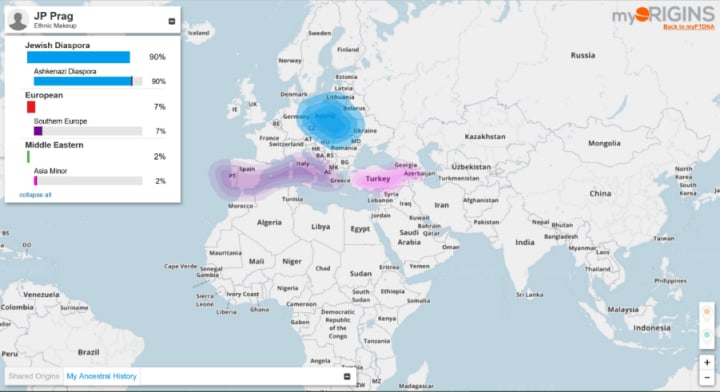Click the Algeria map label
Screen dimensions: 720x392
(269, 222)
